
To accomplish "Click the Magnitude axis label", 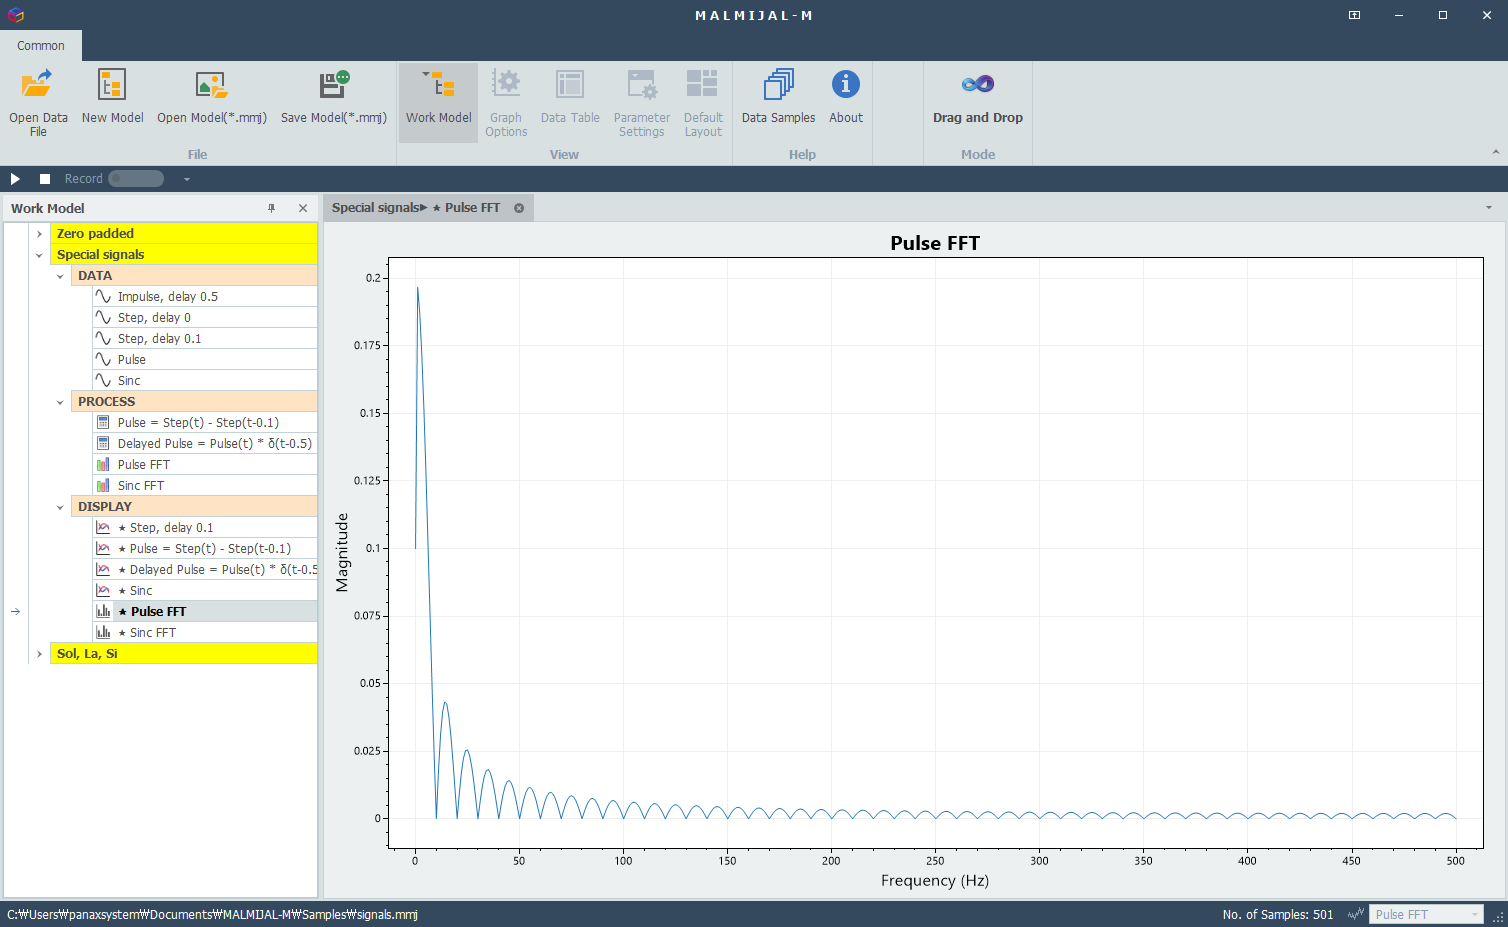I will pyautogui.click(x=342, y=552).
